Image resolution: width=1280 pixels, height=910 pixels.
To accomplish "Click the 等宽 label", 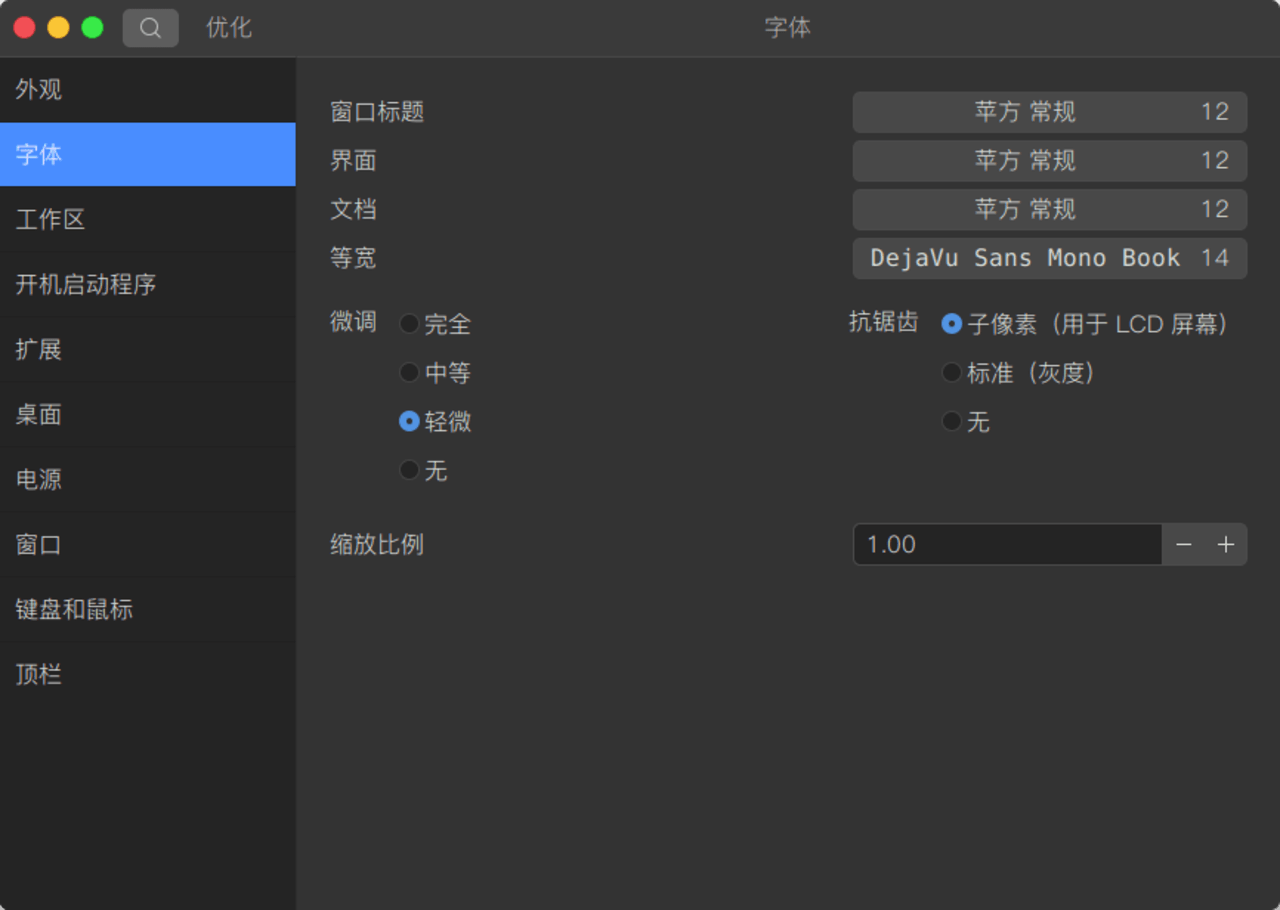I will pos(353,258).
